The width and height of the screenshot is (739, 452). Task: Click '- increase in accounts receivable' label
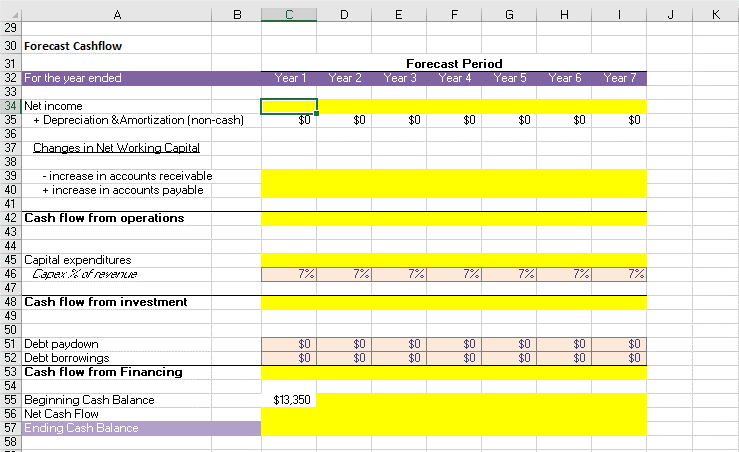click(127, 176)
